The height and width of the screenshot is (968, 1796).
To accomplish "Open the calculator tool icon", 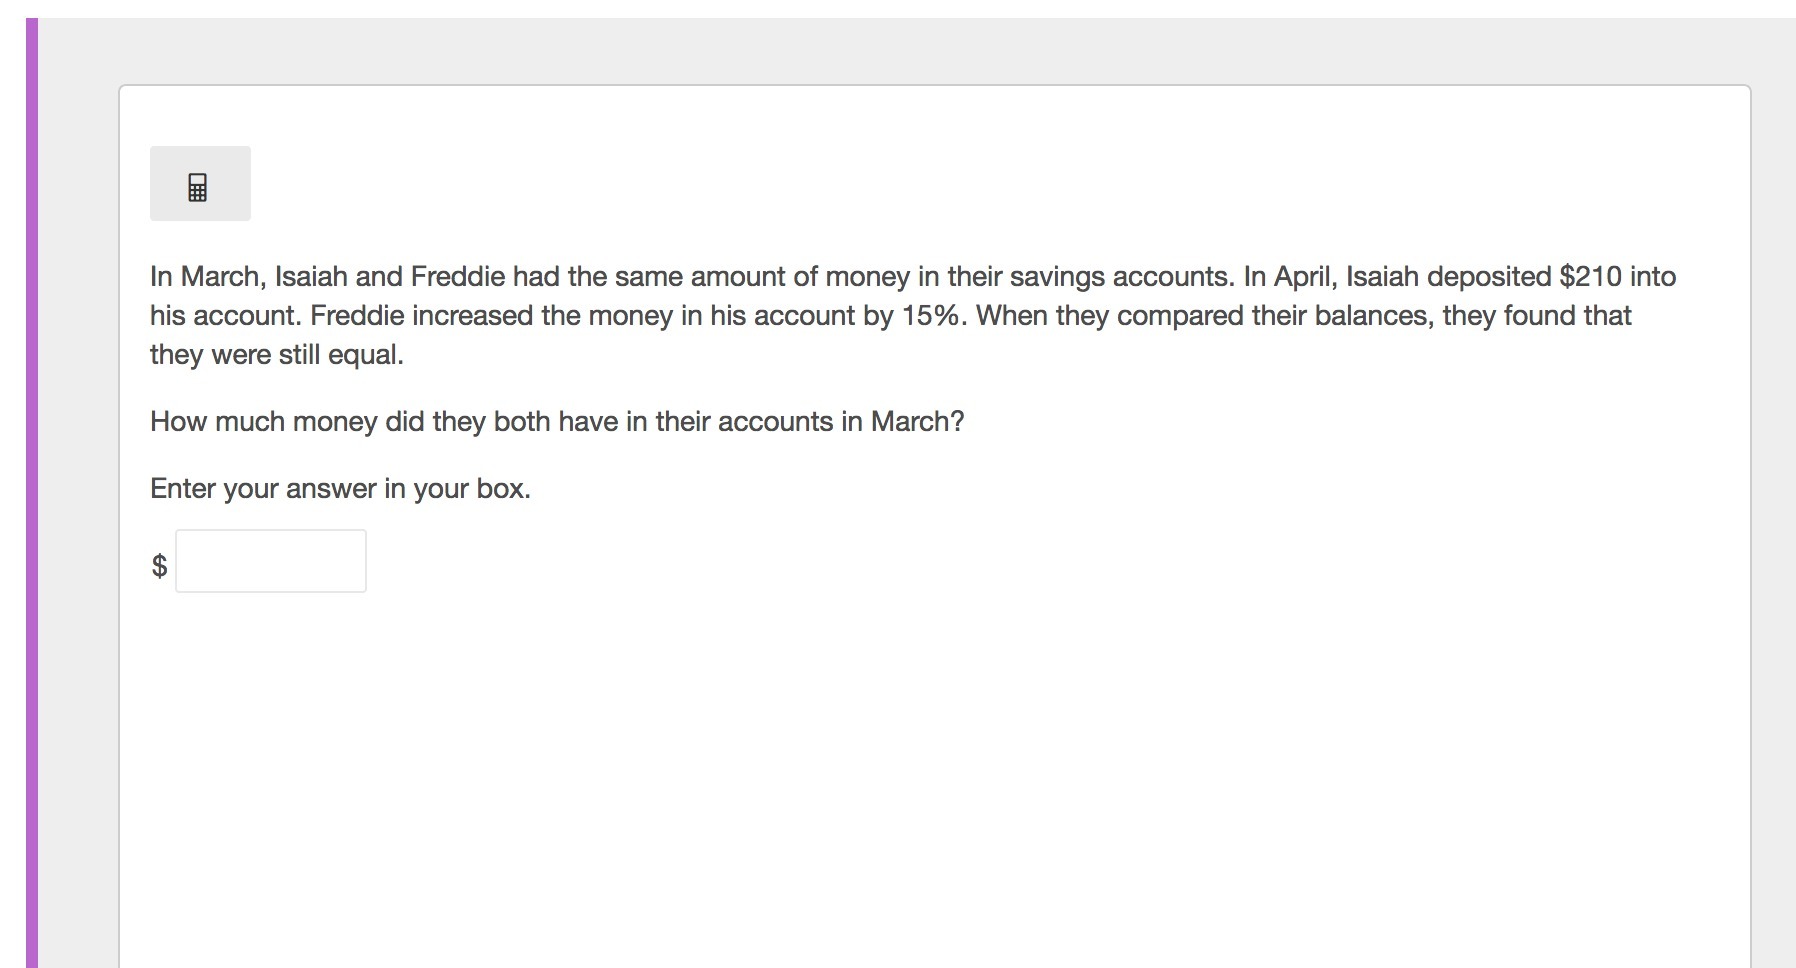I will [x=199, y=184].
